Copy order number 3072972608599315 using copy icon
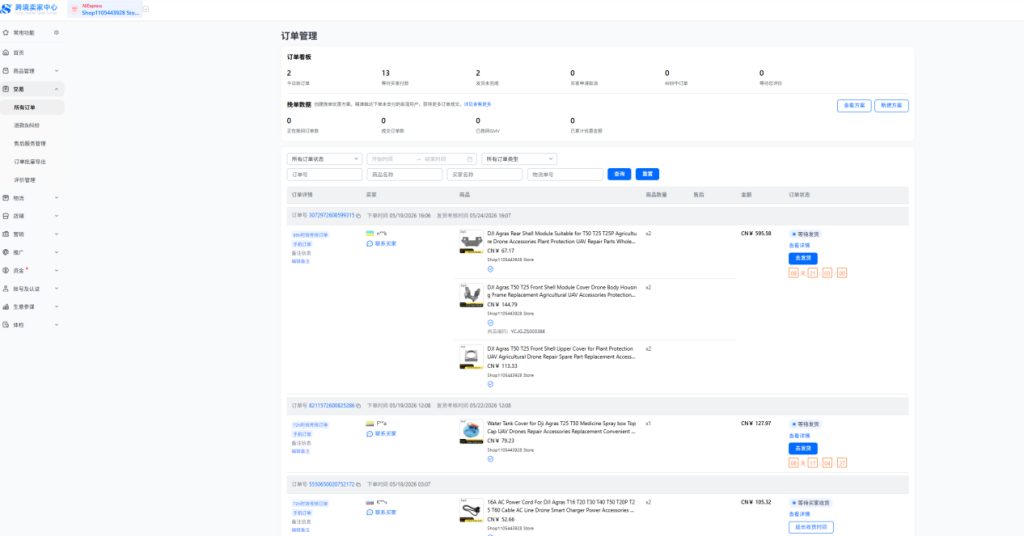Viewport: 1024px width, 536px height. tap(359, 215)
